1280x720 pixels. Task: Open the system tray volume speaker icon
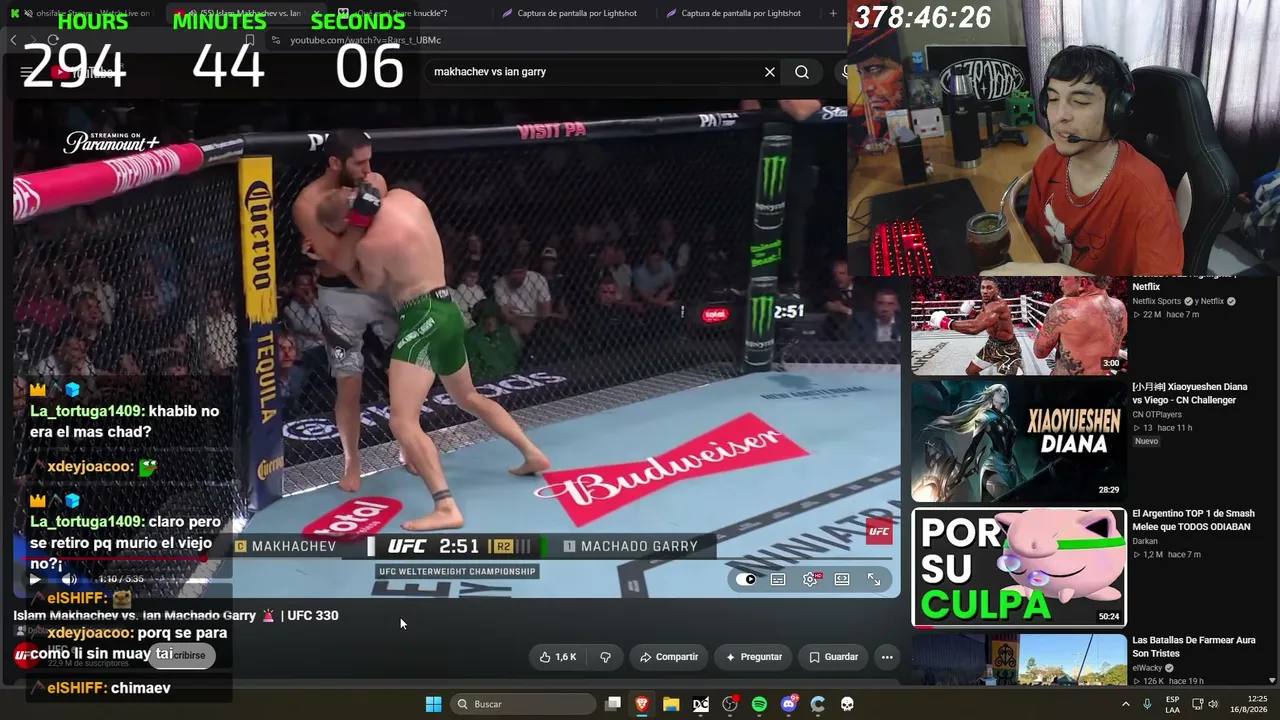coord(1214,704)
